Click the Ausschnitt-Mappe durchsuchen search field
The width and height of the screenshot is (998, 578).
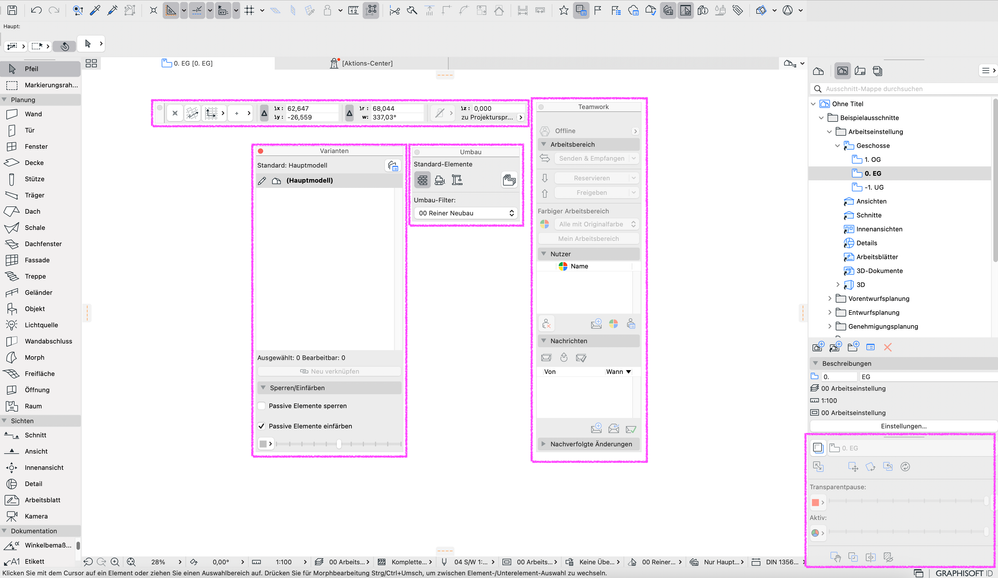click(903, 88)
